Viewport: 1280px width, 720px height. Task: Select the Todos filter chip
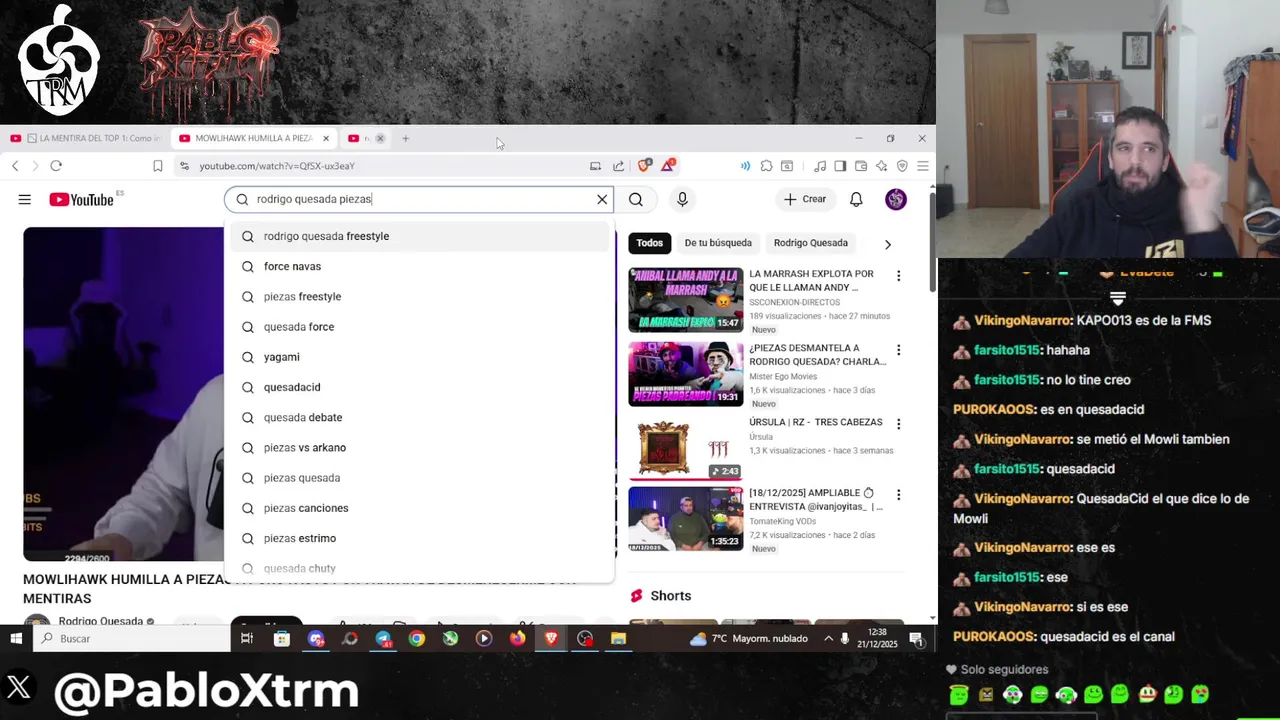click(649, 243)
